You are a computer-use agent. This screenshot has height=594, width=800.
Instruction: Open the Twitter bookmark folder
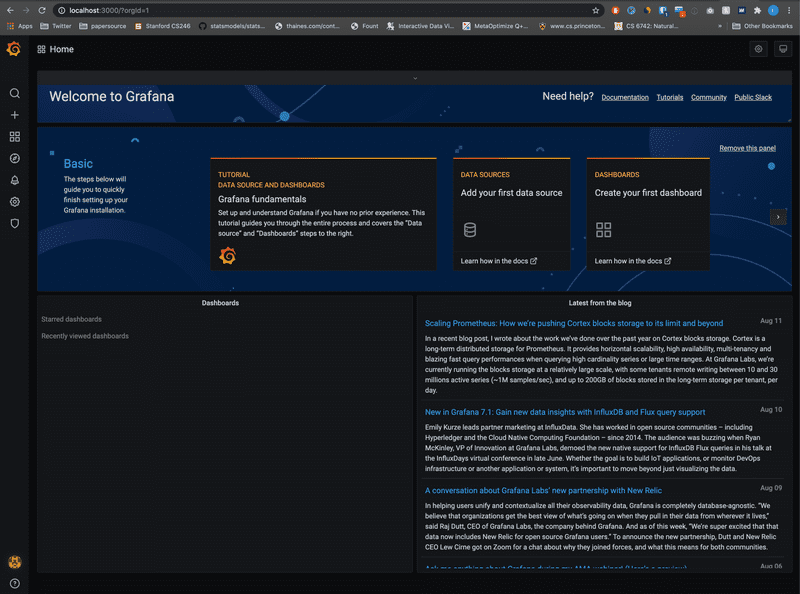coord(56,26)
